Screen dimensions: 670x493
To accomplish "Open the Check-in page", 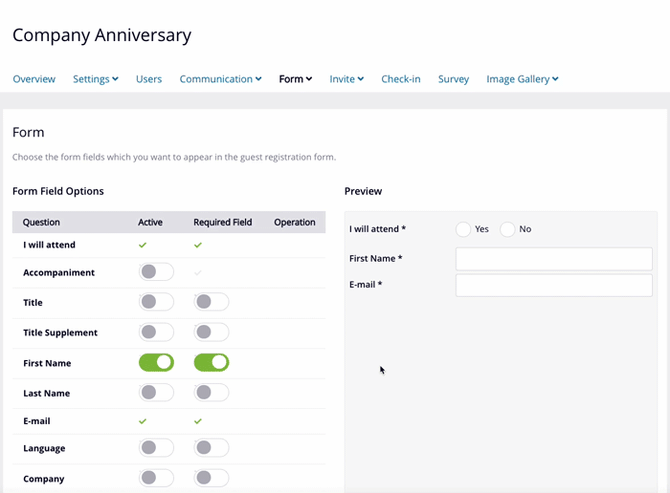I will pos(401,79).
